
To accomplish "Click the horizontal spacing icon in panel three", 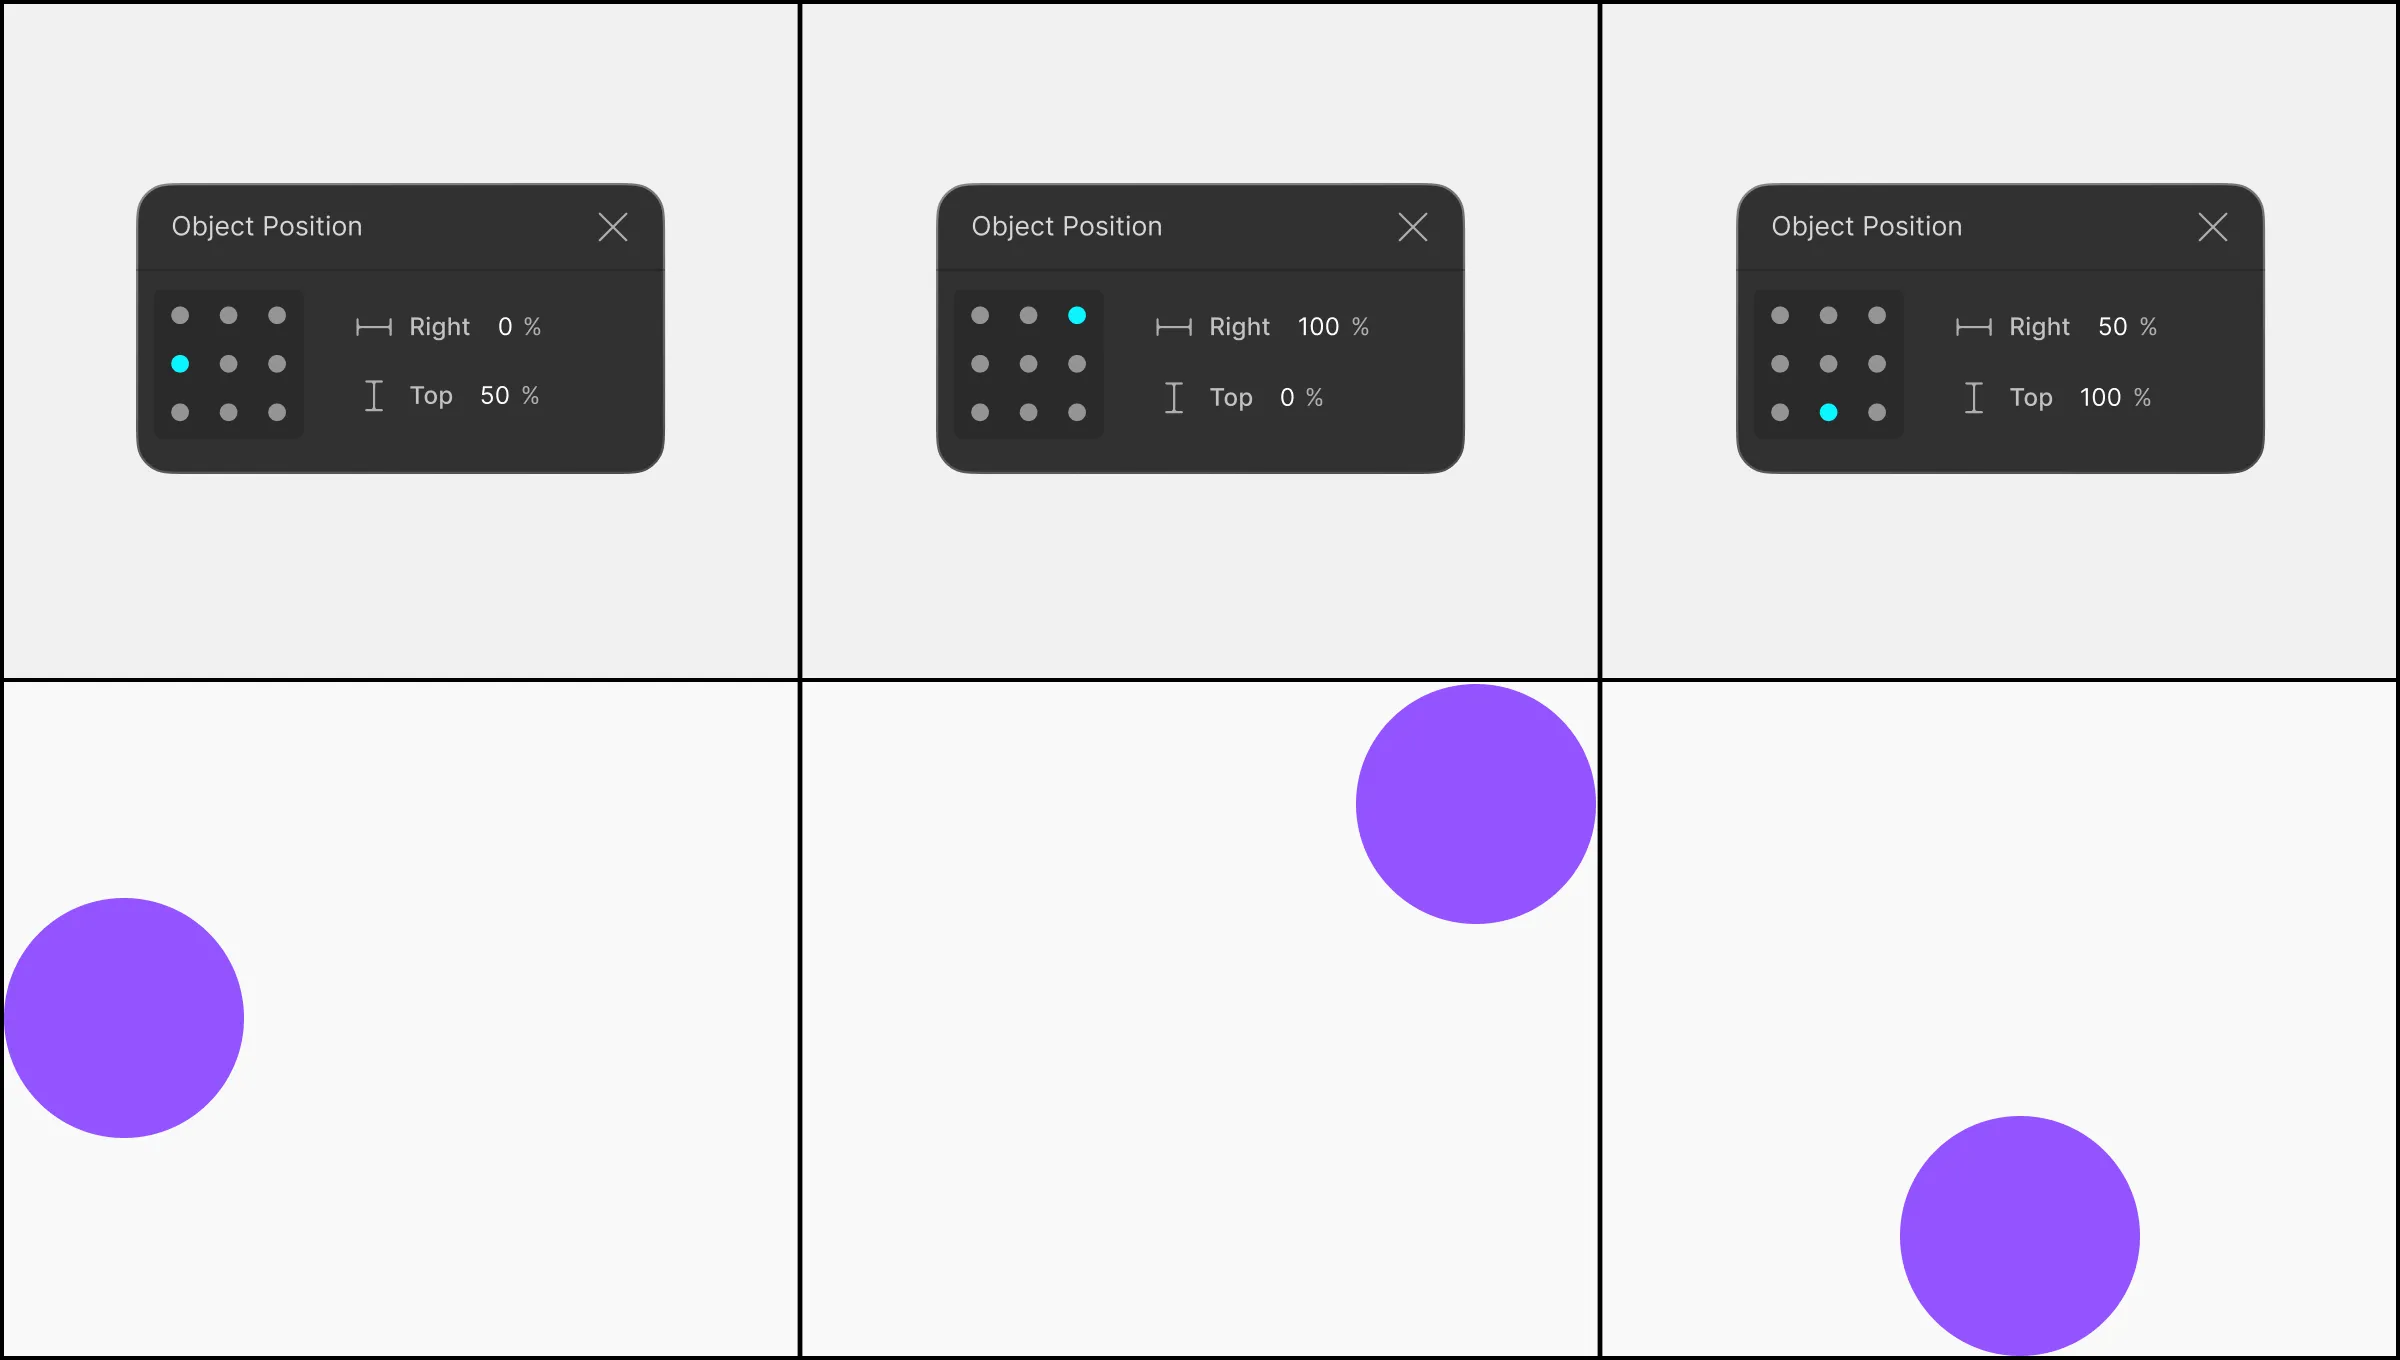I will pos(1973,326).
